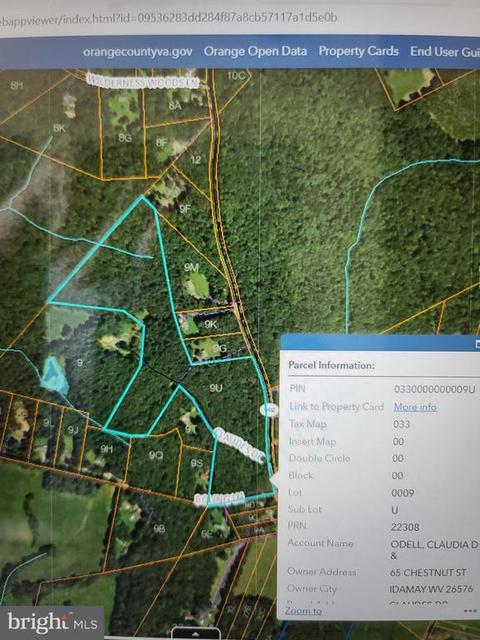Viewport: 480px width, 640px height.
Task: Select the blue pond polygon on map
Action: click(x=54, y=375)
